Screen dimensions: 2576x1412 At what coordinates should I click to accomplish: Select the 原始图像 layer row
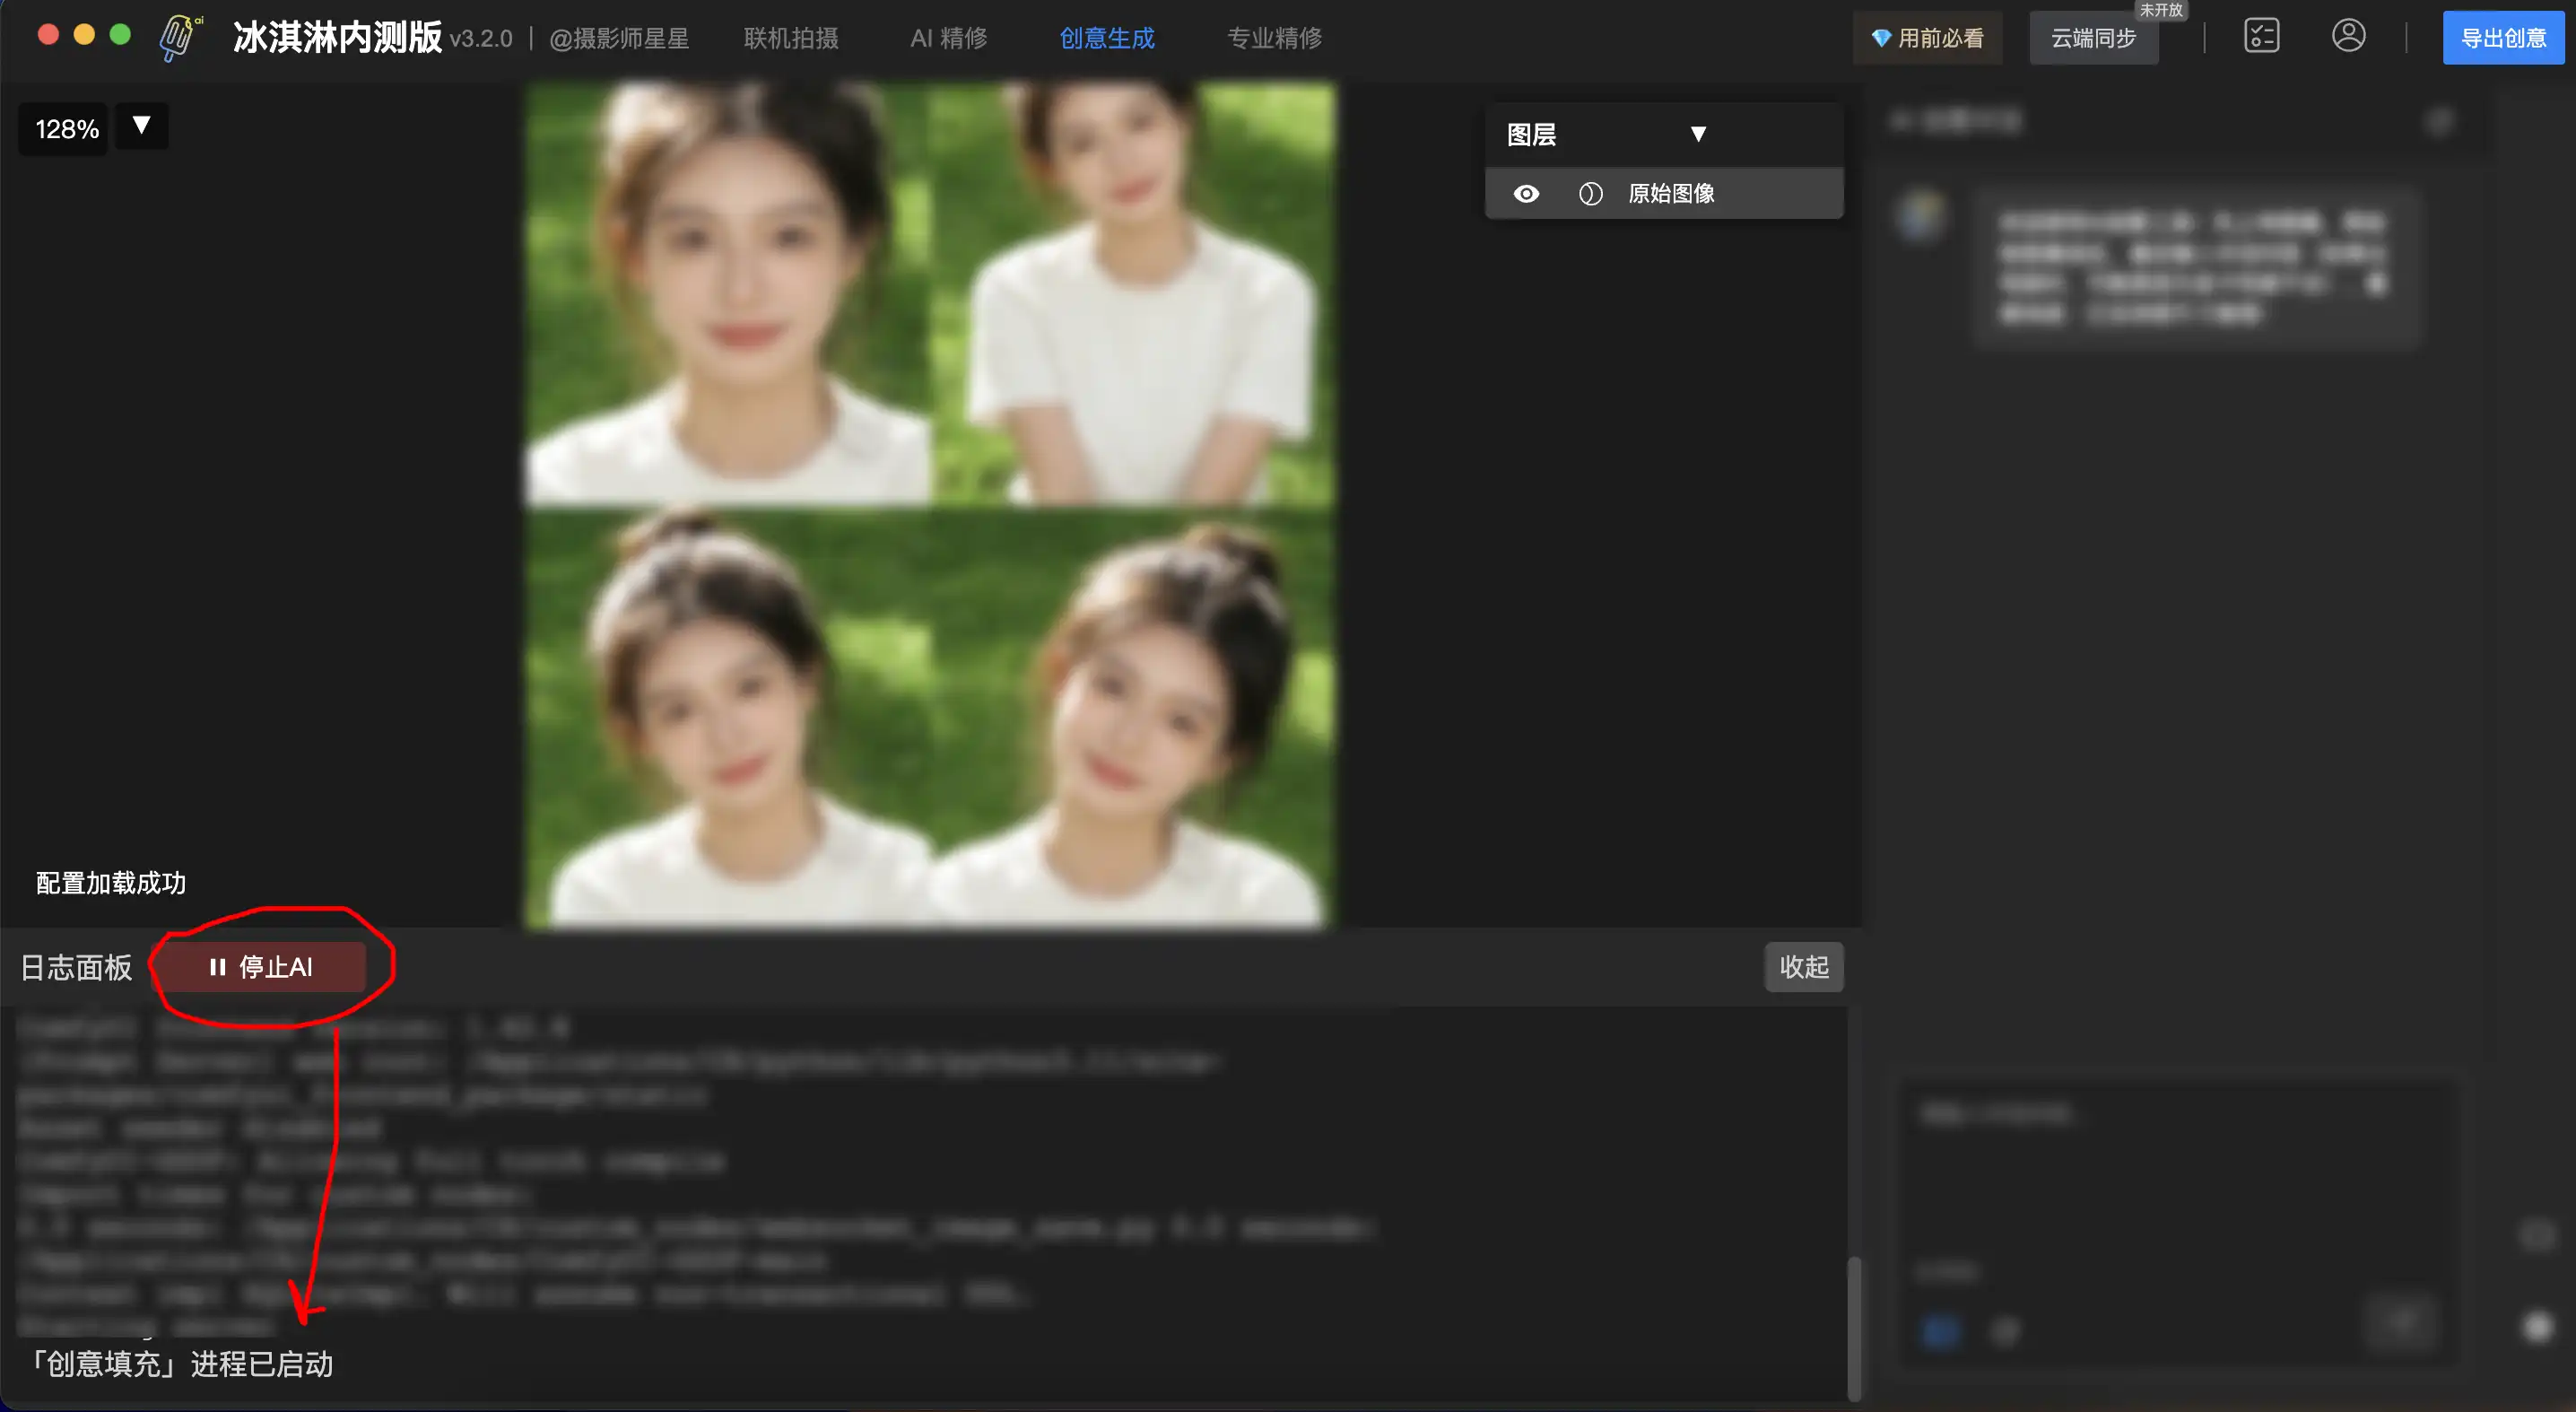pyautogui.click(x=1664, y=193)
